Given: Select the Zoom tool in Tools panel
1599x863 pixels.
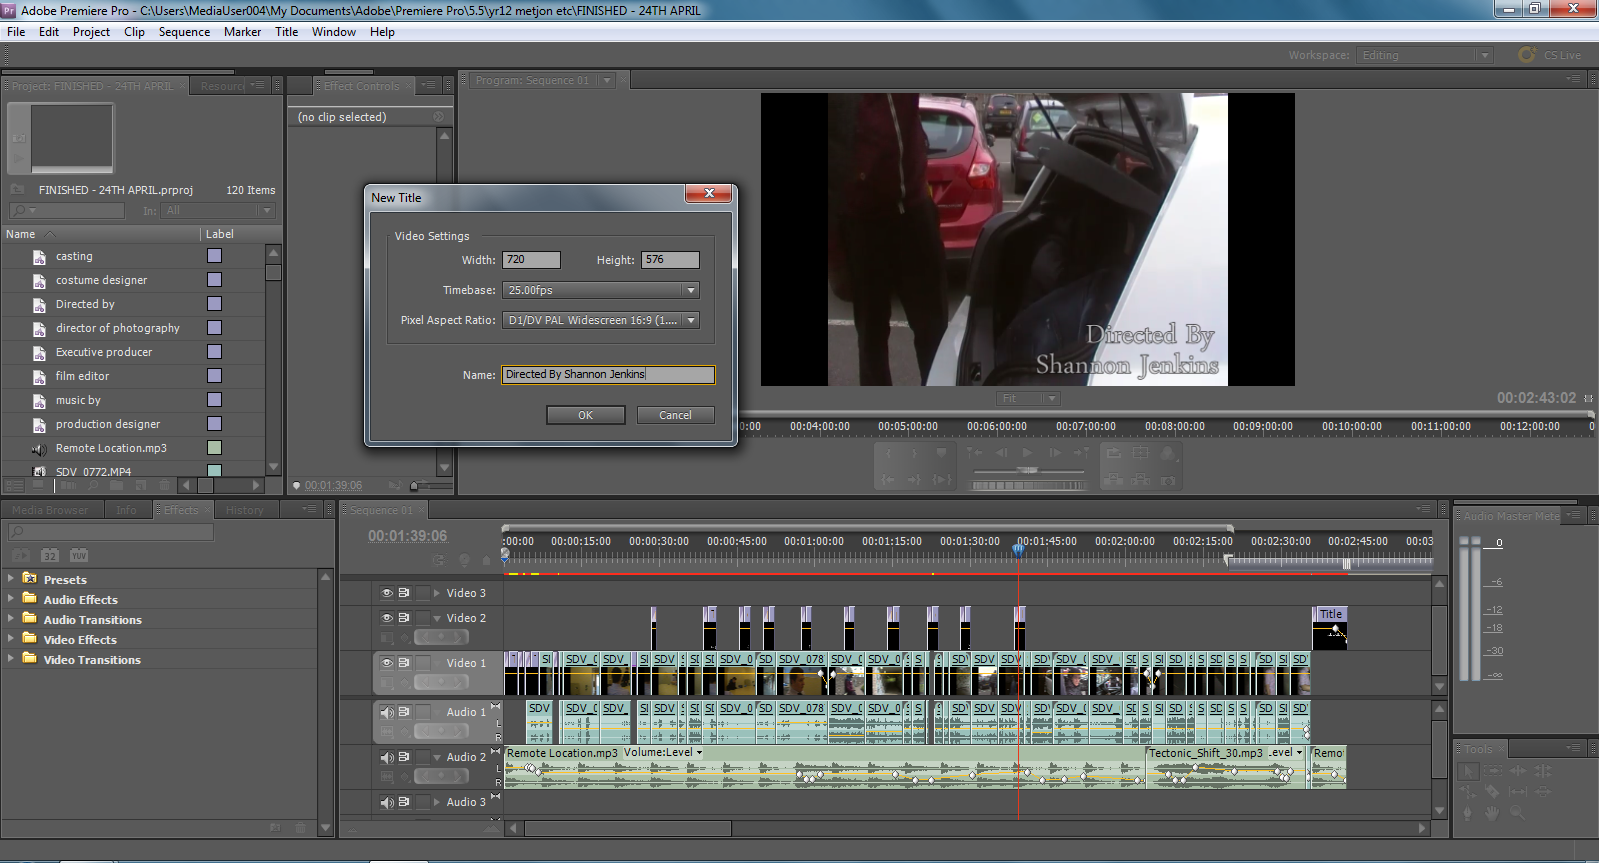Looking at the screenshot, I should click(x=1517, y=813).
